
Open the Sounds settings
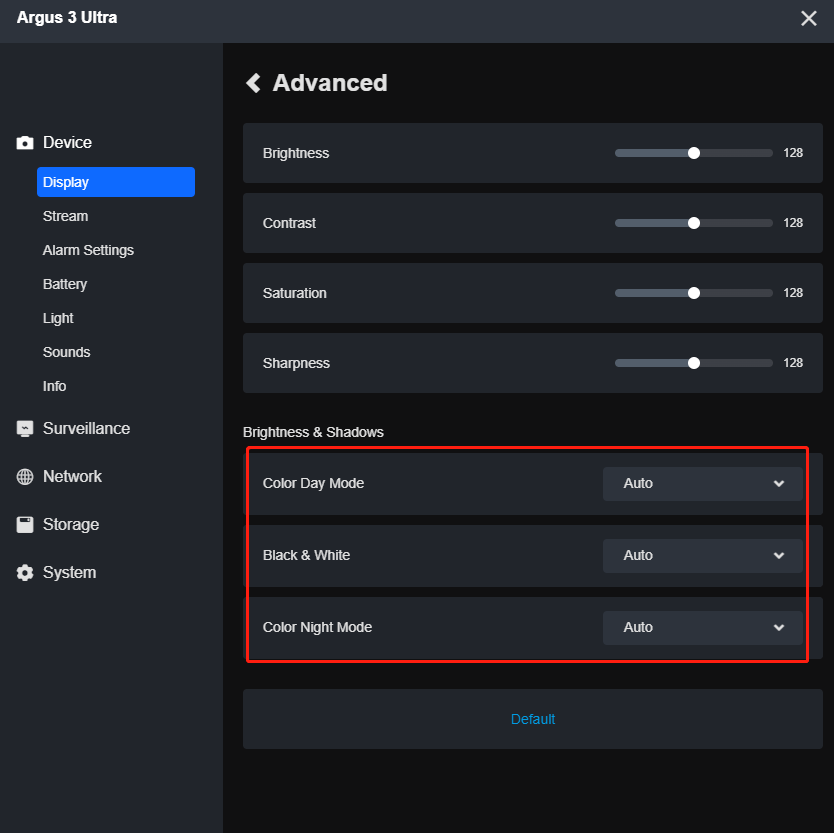coord(66,352)
